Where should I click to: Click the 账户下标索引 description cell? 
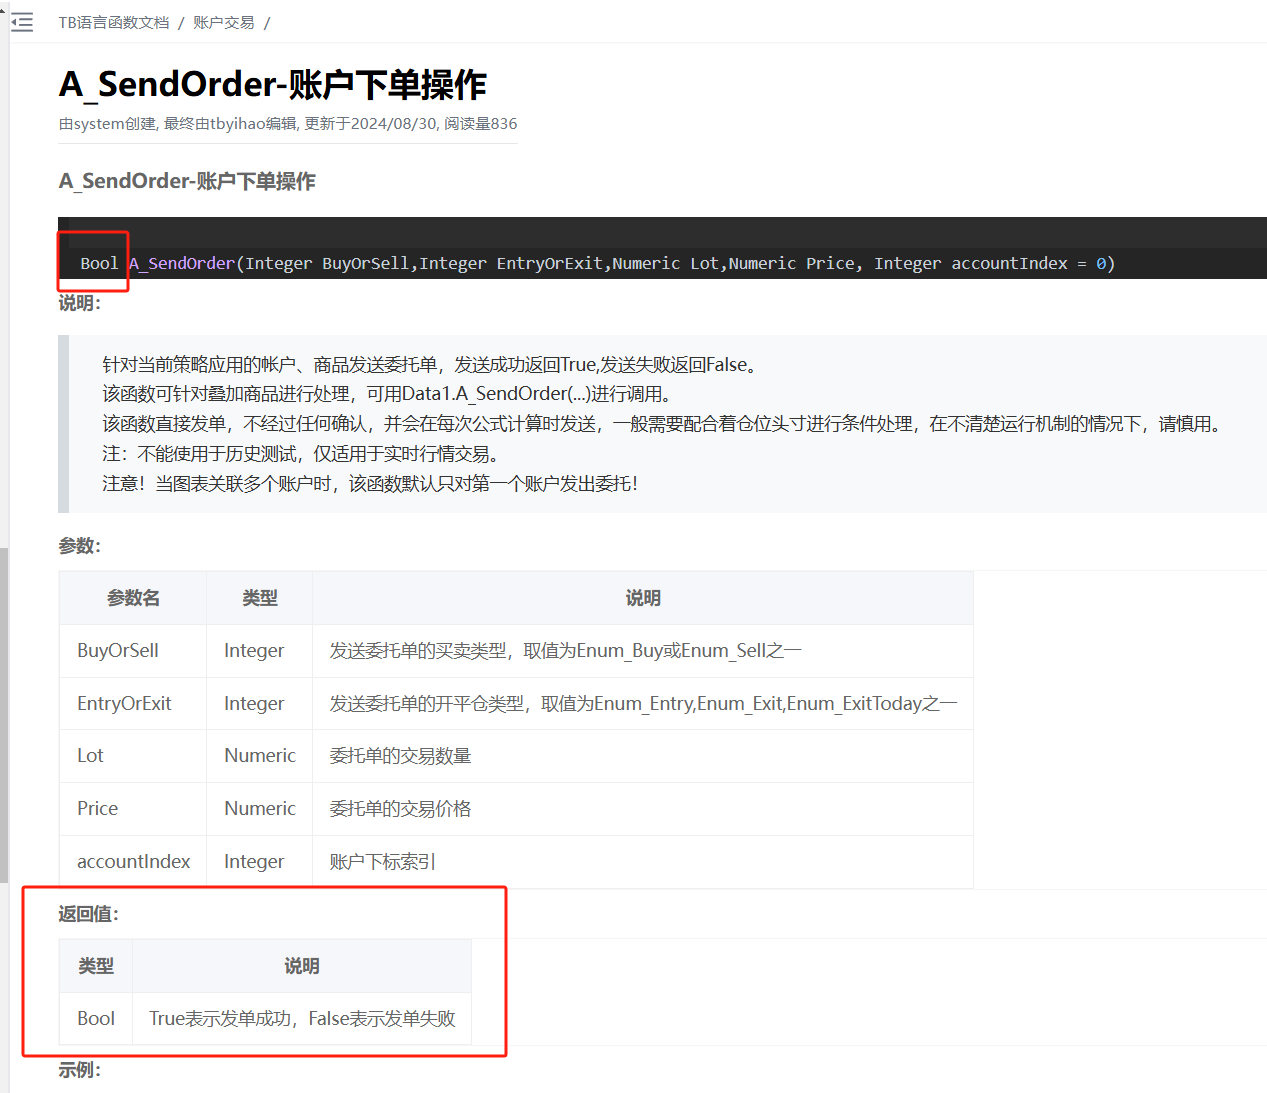coord(382,862)
